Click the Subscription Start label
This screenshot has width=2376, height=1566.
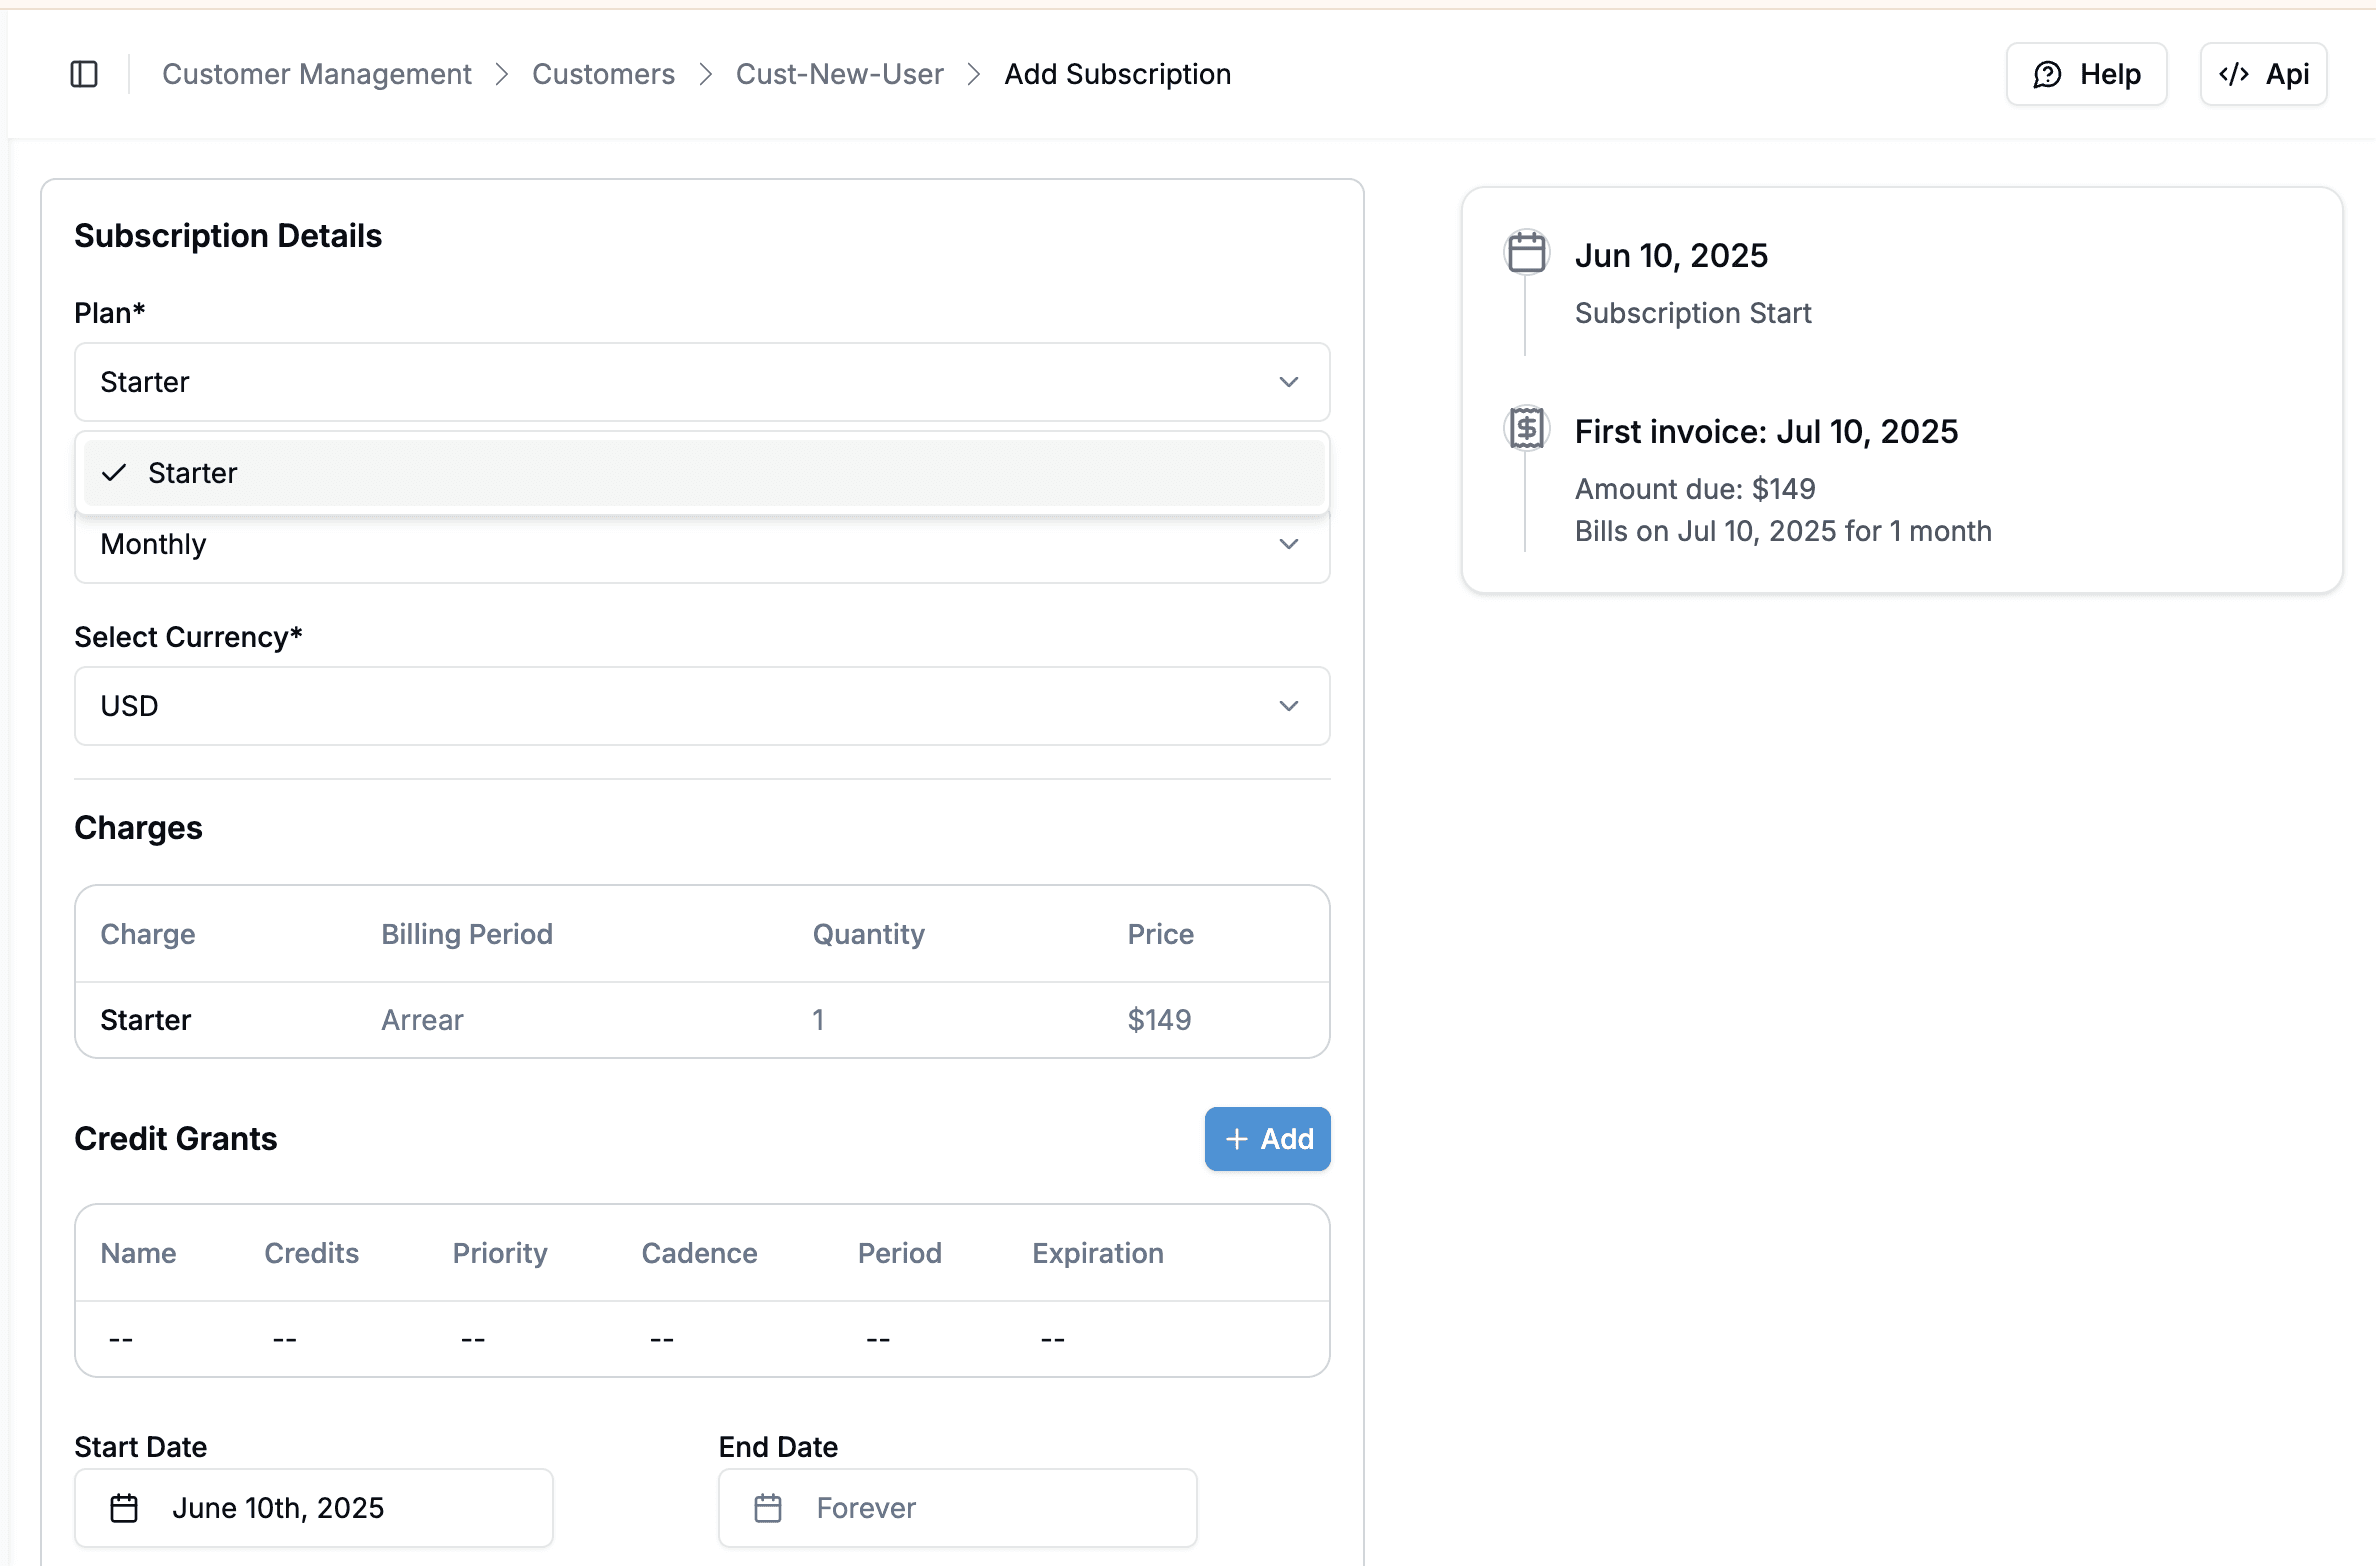1693,313
